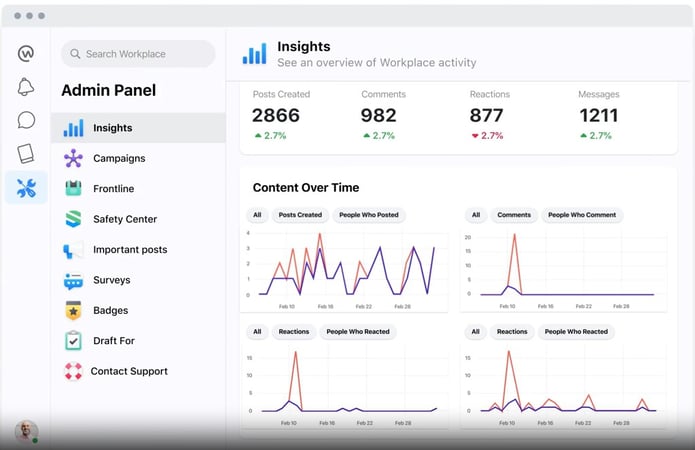The height and width of the screenshot is (450, 695).
Task: Click the Frontline vest icon
Action: (73, 188)
